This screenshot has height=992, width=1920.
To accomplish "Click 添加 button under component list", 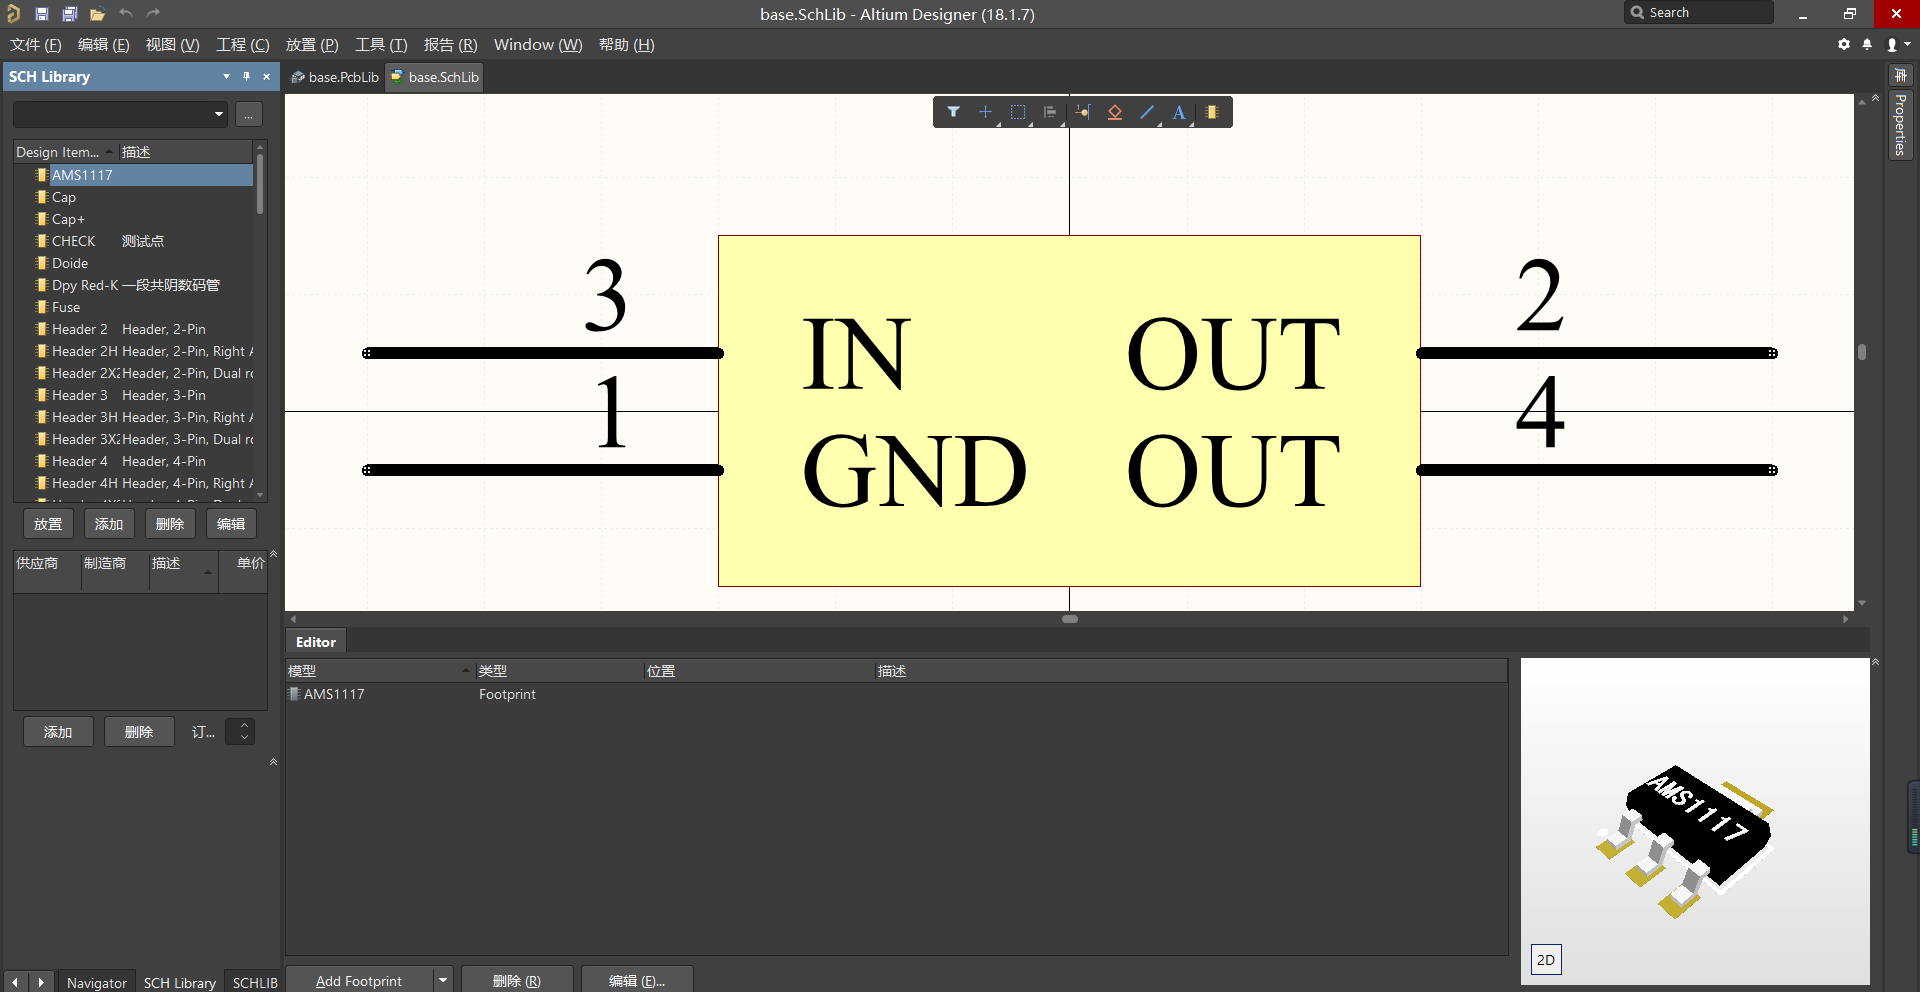I will (109, 524).
